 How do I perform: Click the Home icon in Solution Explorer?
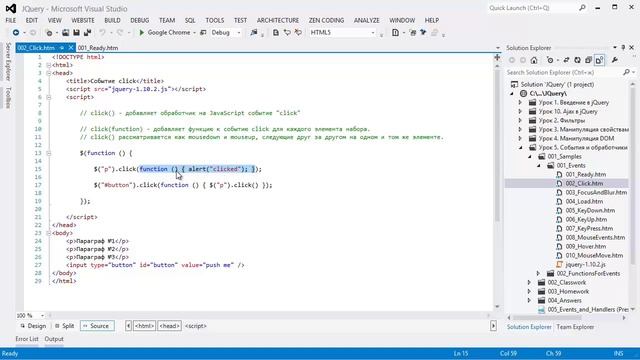pos(534,60)
